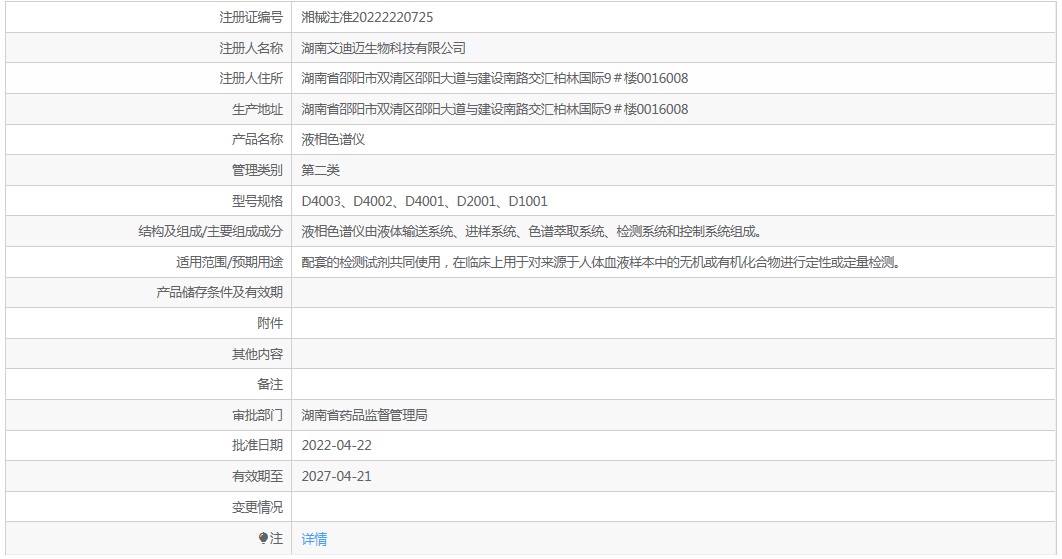Image resolution: width=1062 pixels, height=559 pixels.
Task: Click the 备注 label
Action: (x=270, y=384)
